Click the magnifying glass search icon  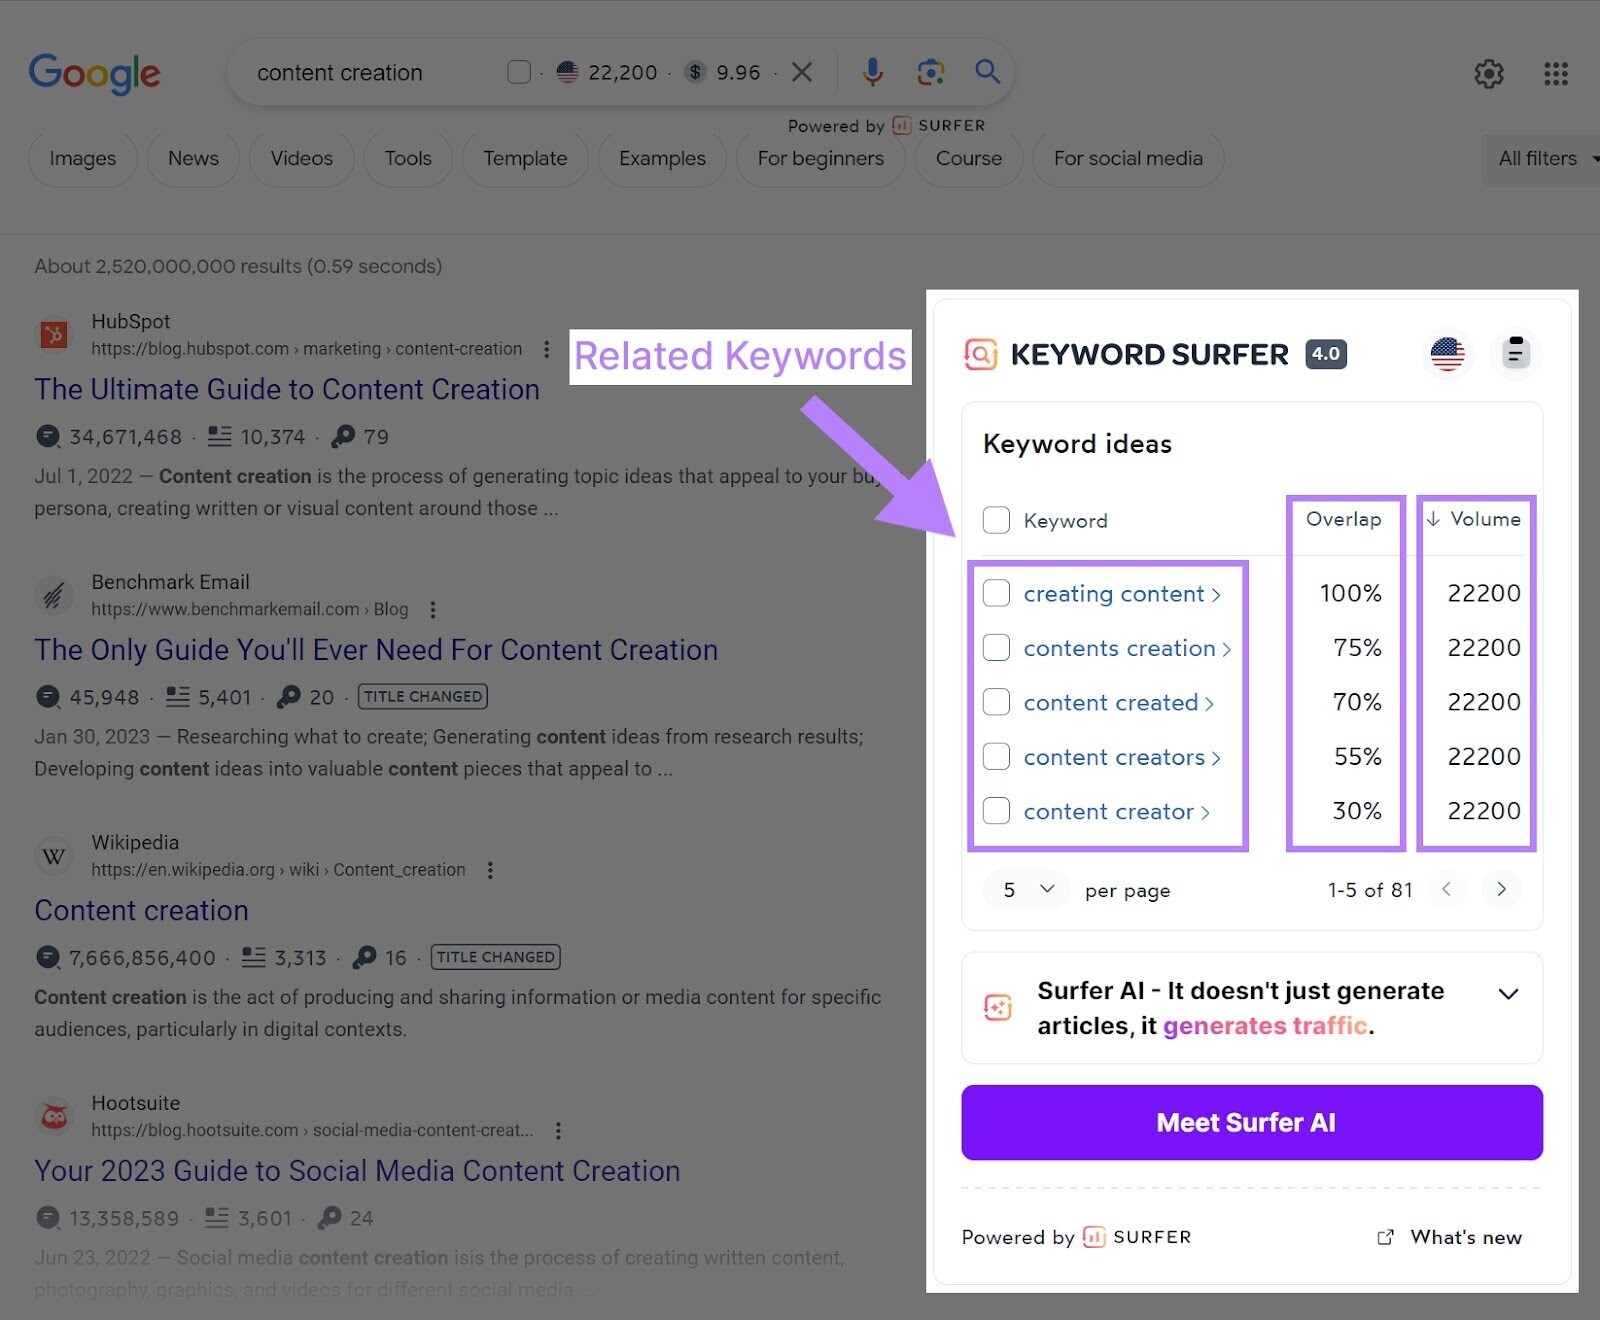coord(987,72)
